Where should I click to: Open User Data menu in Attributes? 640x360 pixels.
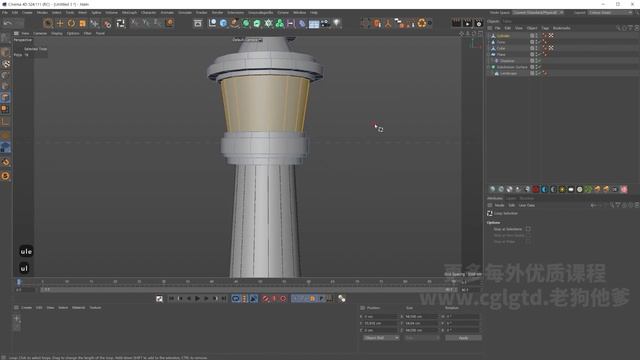[527, 205]
